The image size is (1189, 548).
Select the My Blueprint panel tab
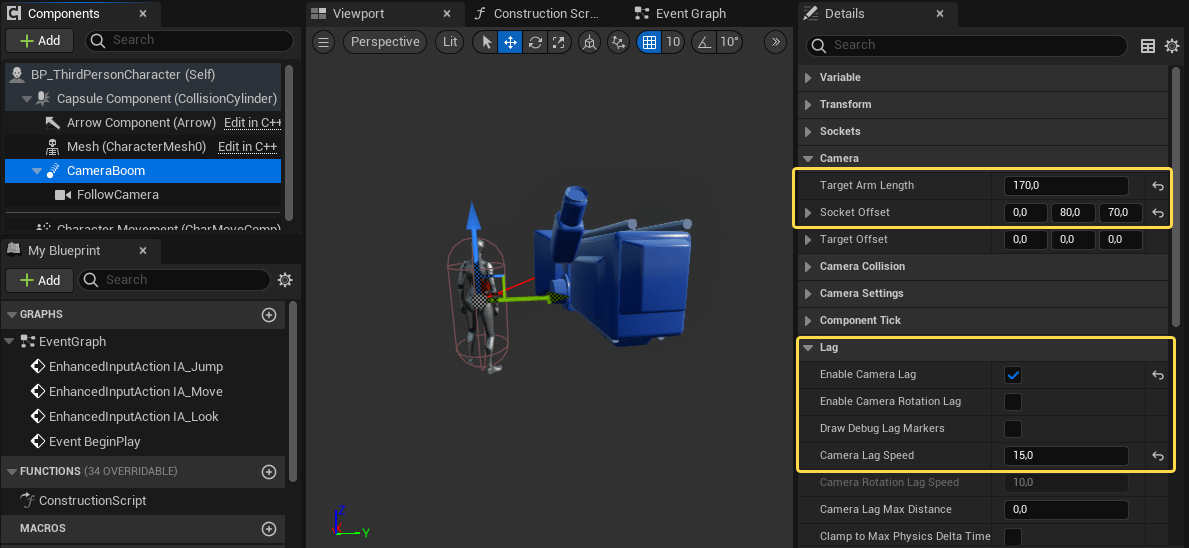64,250
